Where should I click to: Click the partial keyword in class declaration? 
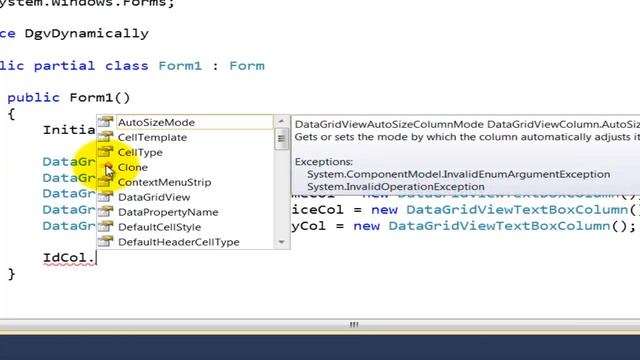coord(64,66)
